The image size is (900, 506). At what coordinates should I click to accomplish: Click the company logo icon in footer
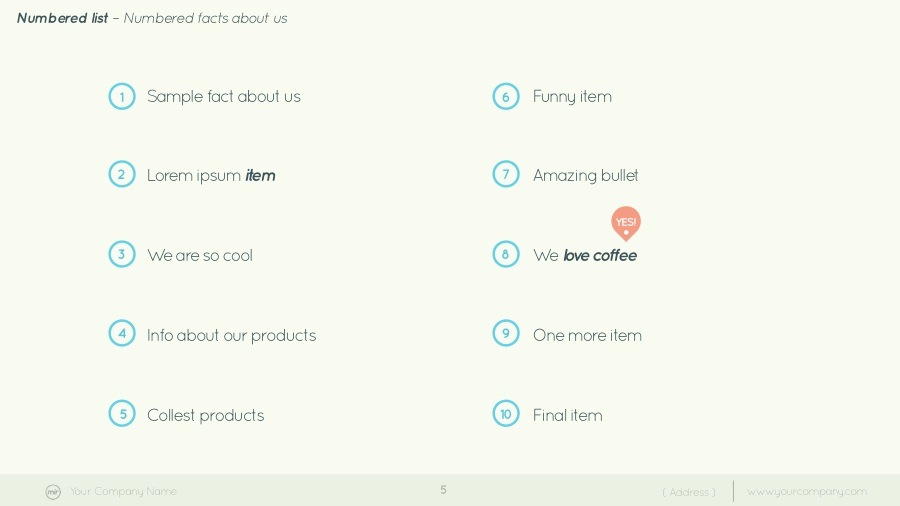pos(53,492)
